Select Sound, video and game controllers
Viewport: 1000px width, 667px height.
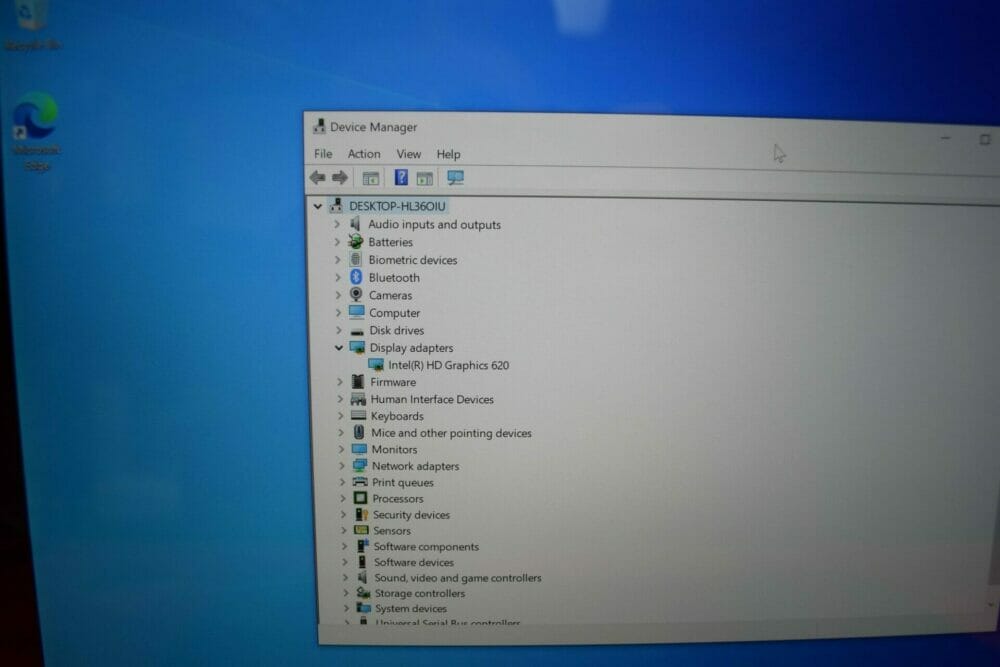coord(458,578)
